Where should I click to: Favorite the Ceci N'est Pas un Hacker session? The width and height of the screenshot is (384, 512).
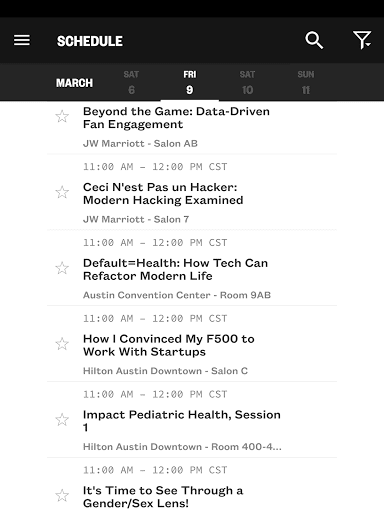coord(62,192)
